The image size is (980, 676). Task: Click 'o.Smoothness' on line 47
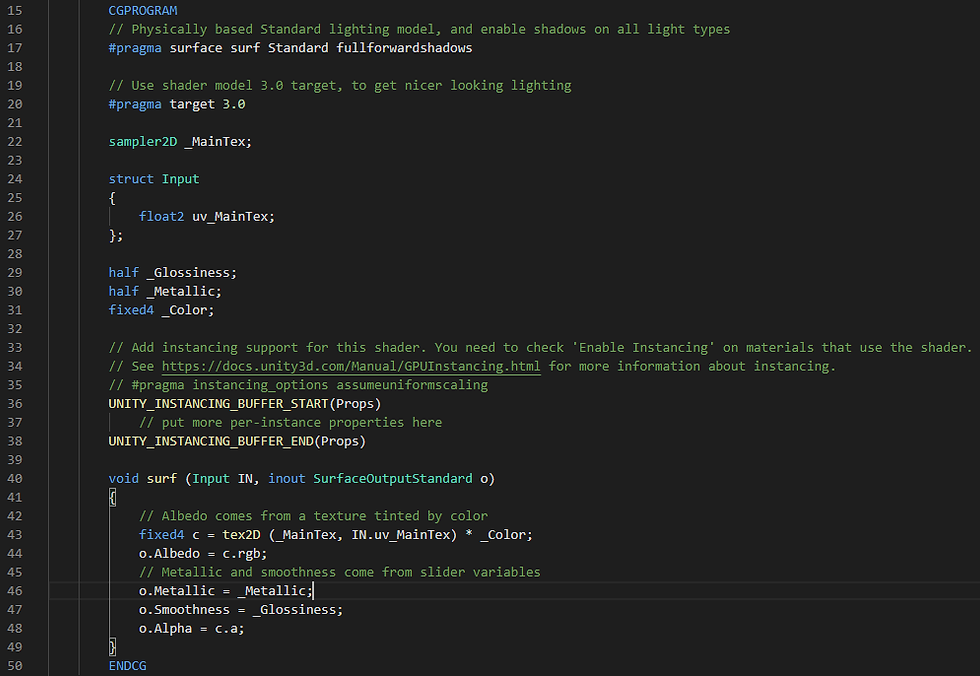coord(184,610)
